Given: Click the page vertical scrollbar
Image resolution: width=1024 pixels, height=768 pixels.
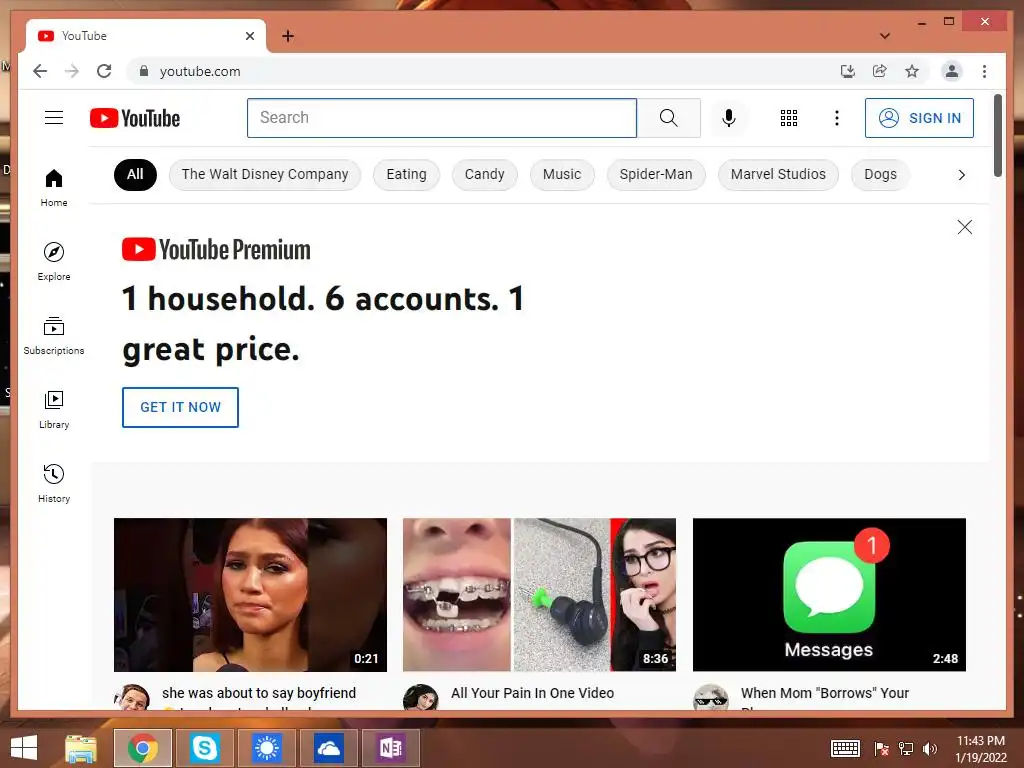Looking at the screenshot, I should point(997,135).
